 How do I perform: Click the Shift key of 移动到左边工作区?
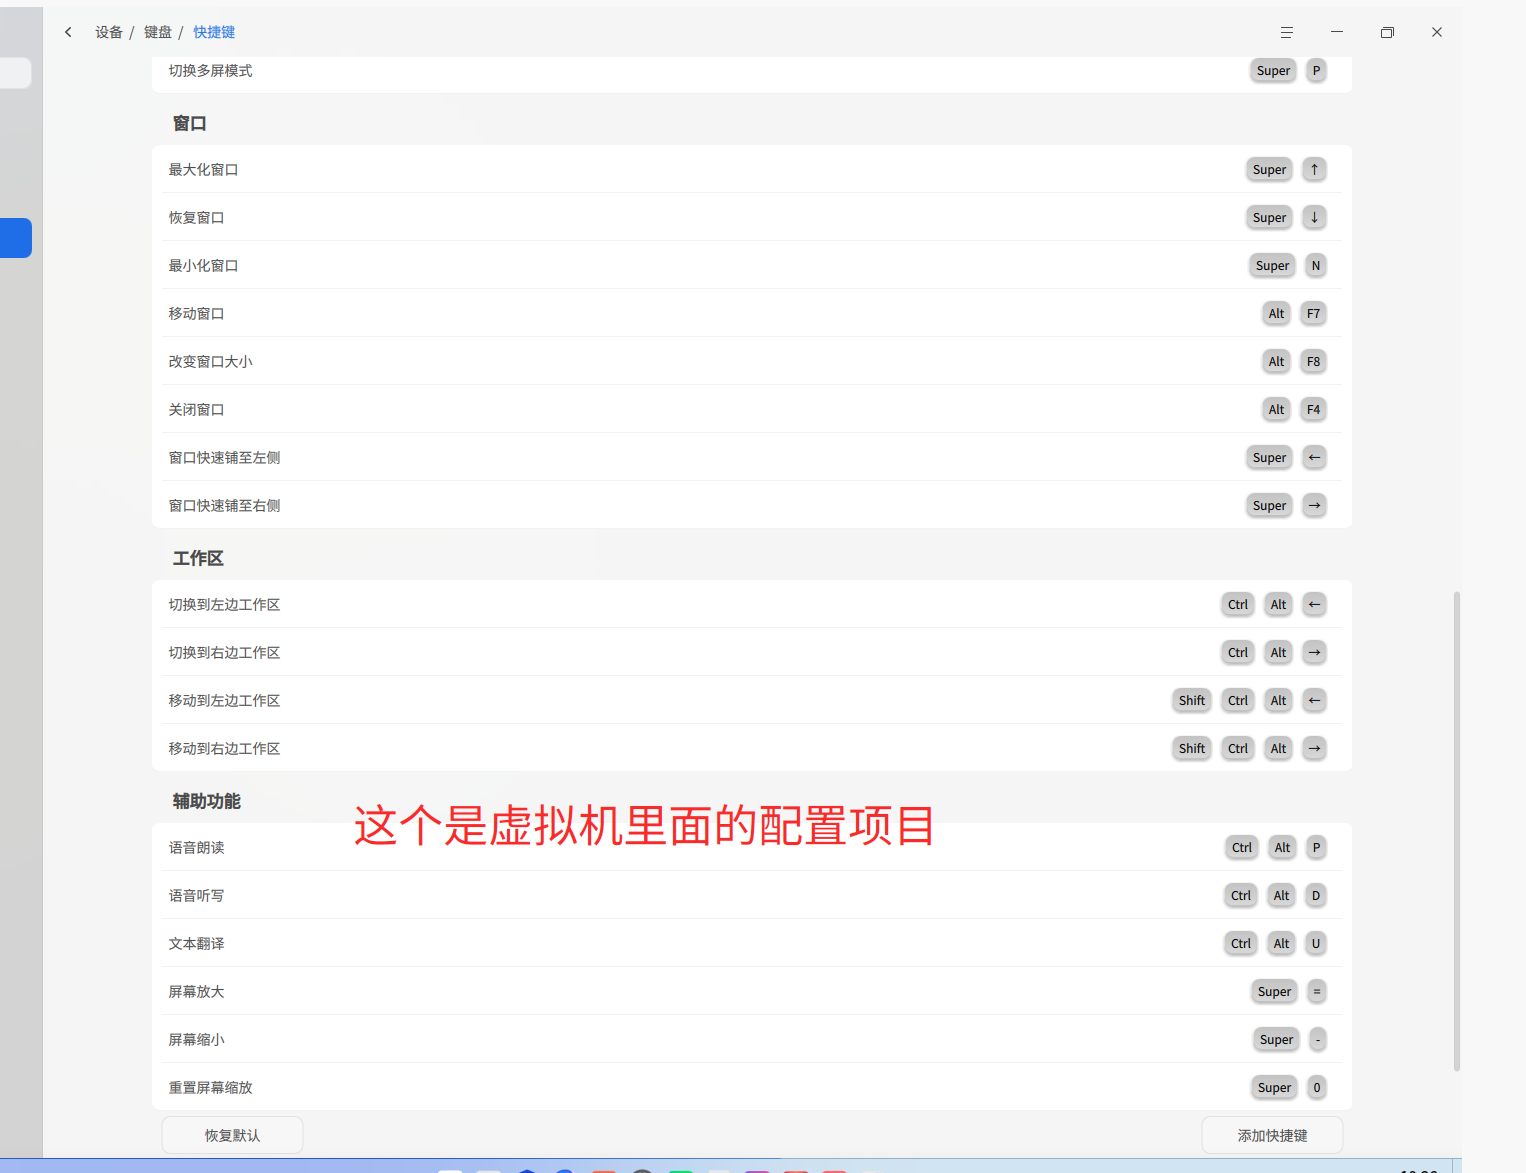coord(1191,700)
